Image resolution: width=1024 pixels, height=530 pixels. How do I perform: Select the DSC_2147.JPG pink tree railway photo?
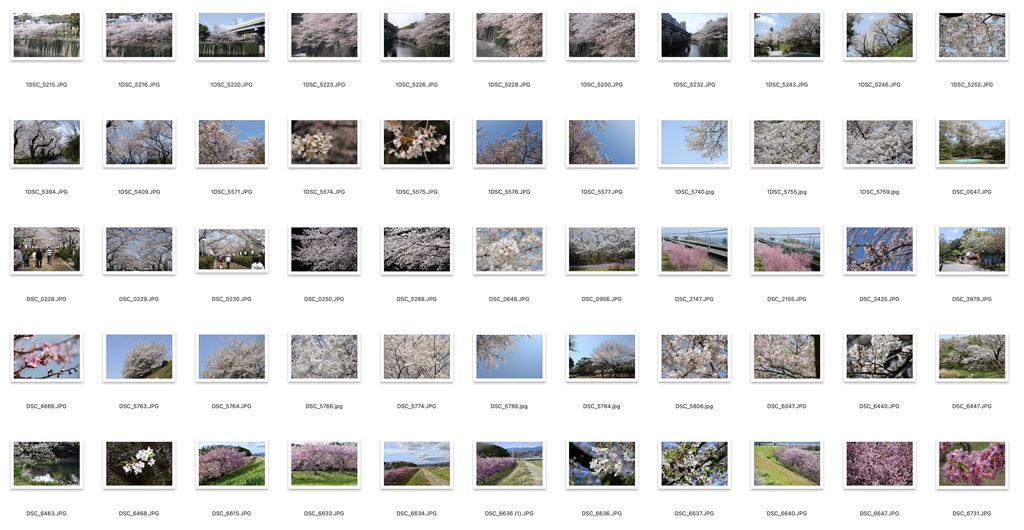(x=694, y=249)
